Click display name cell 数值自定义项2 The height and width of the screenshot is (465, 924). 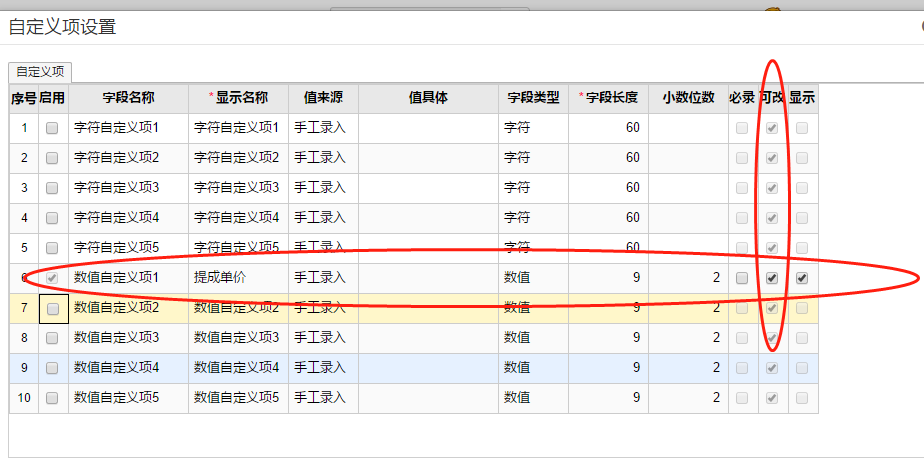pos(238,308)
